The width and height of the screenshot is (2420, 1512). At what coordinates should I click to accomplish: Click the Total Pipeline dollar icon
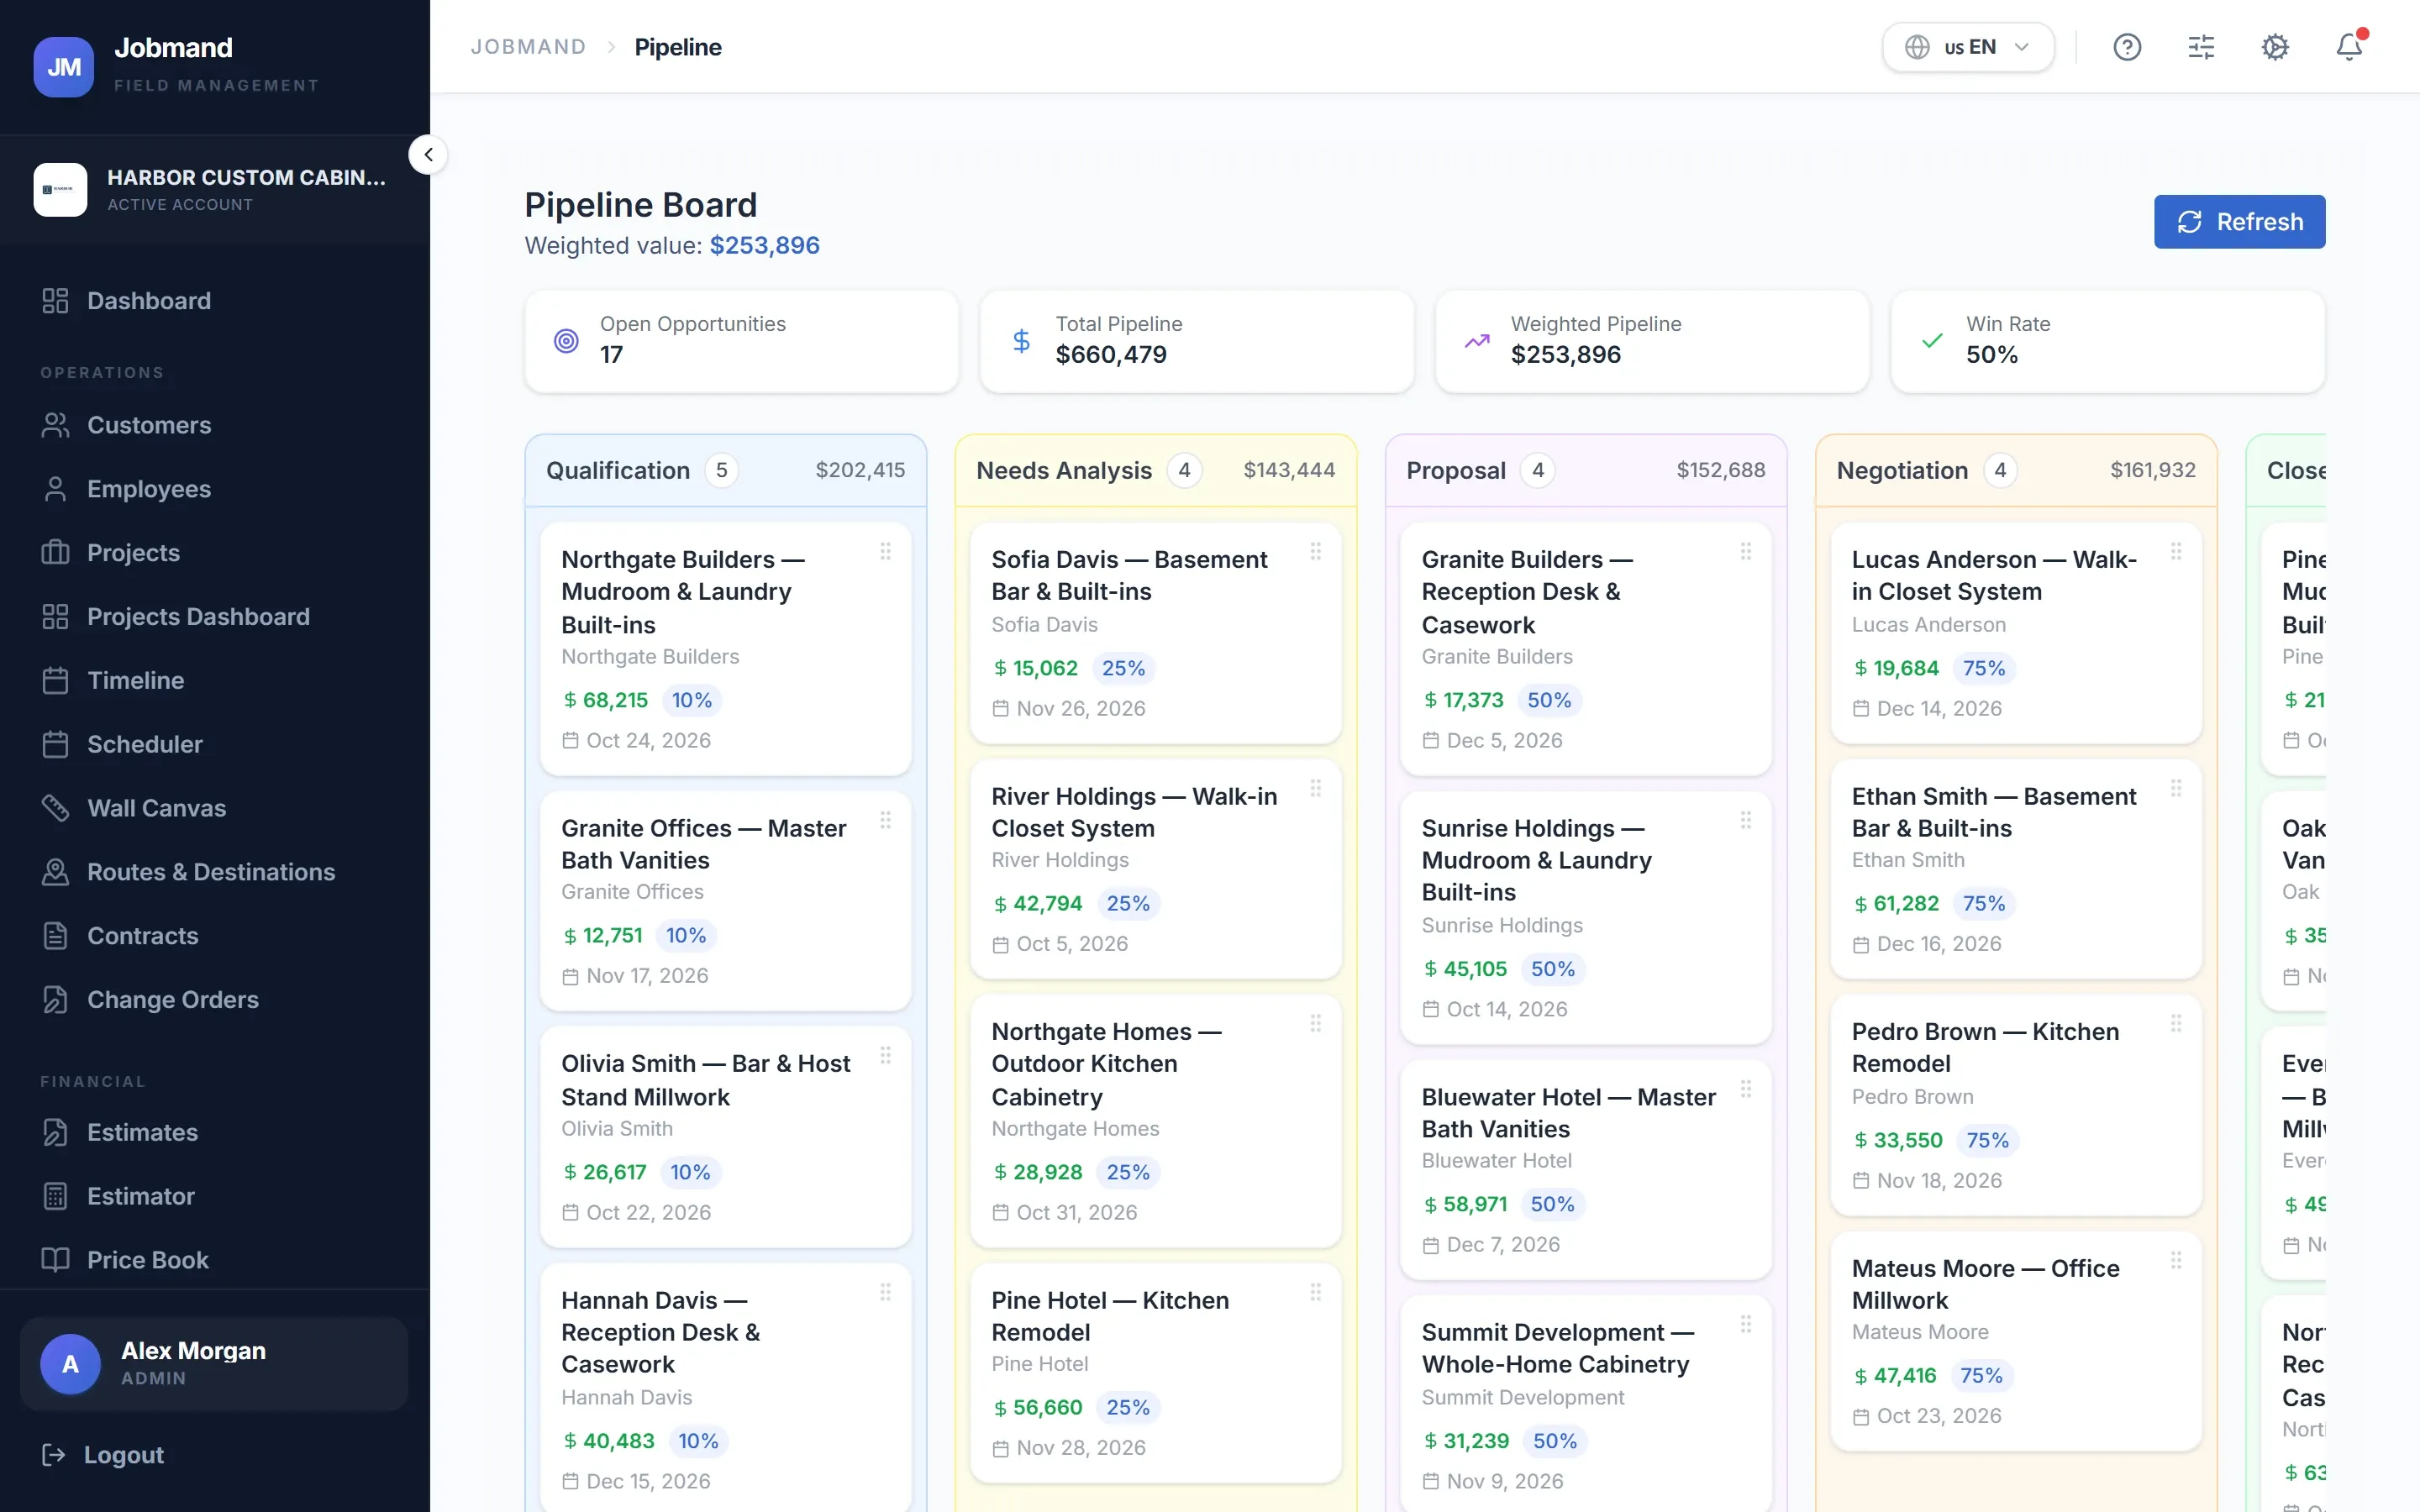(x=1021, y=341)
